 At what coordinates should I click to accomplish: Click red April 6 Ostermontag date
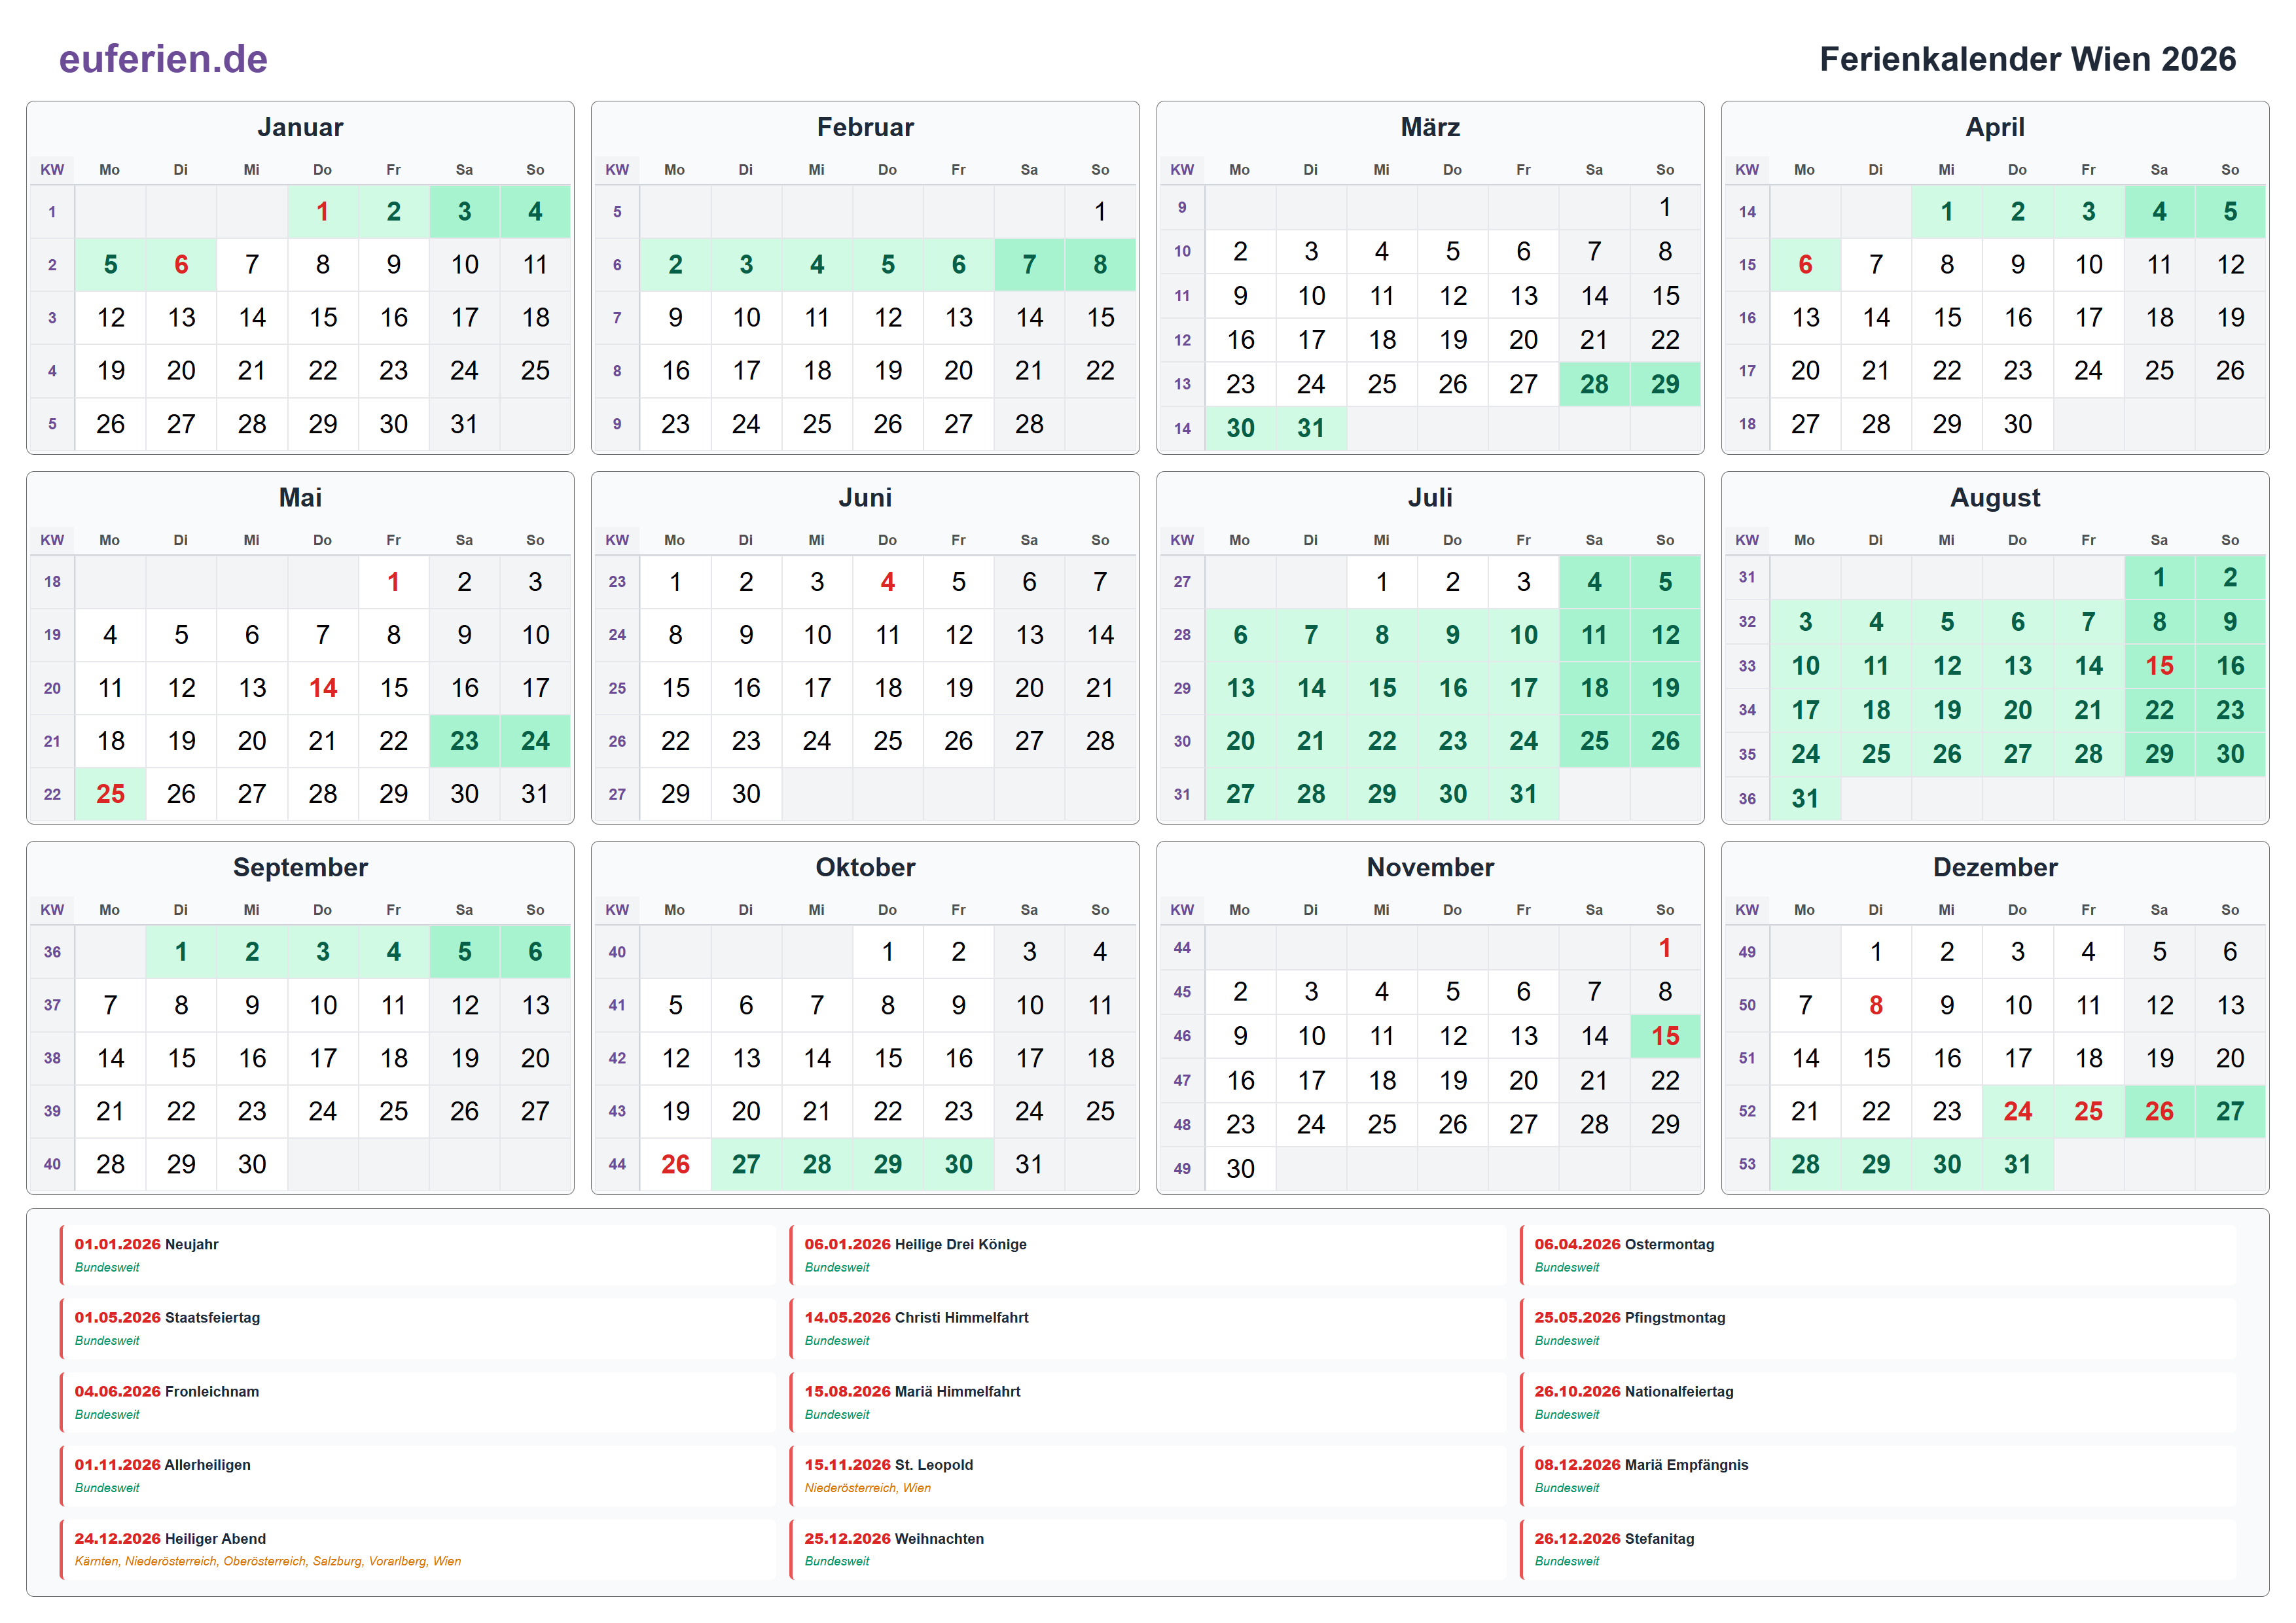(x=1805, y=264)
